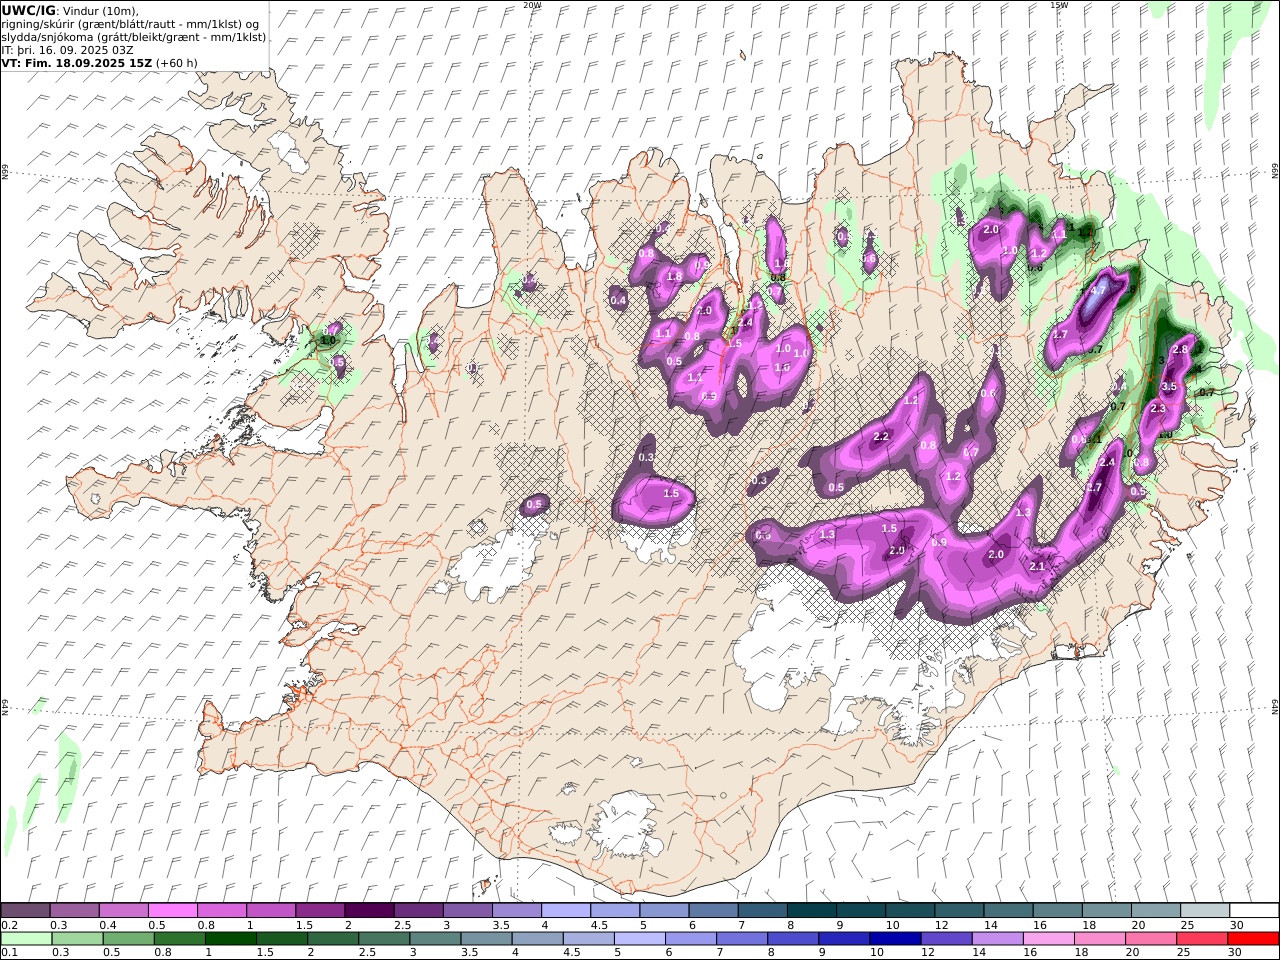The image size is (1280, 960).
Task: Click the upper legend swatch labeled 18
Action: pos(1107,910)
